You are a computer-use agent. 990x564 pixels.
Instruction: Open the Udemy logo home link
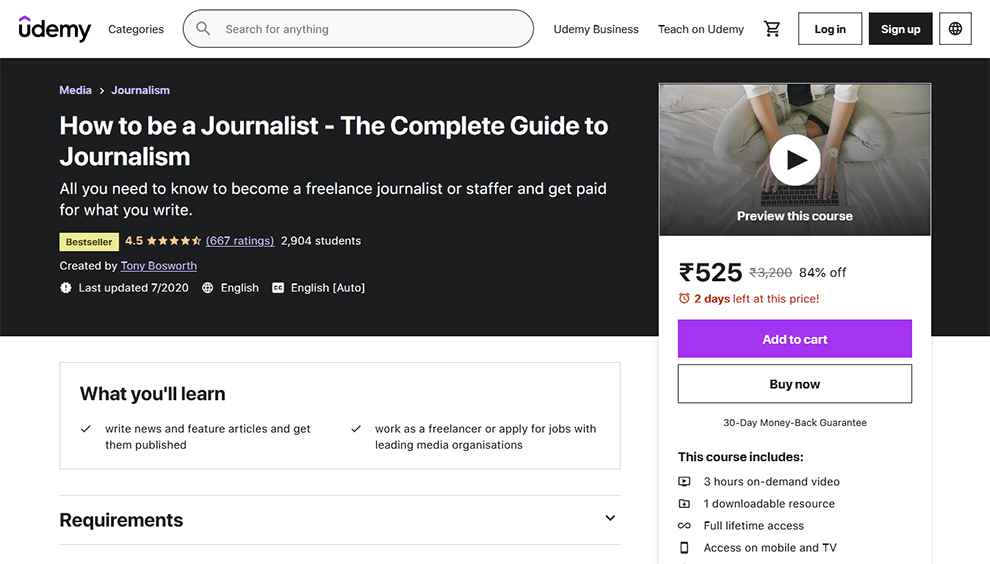pos(54,28)
